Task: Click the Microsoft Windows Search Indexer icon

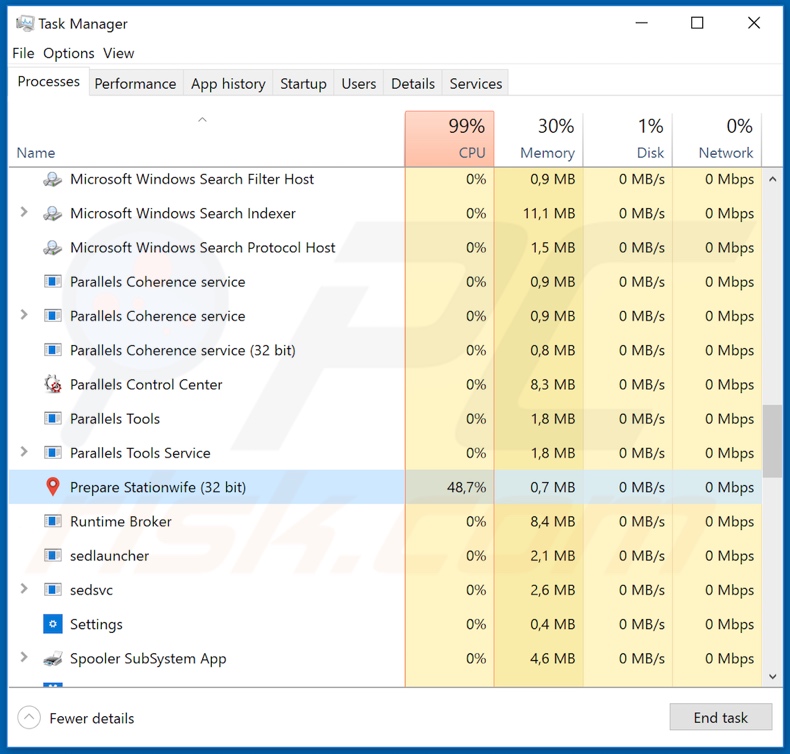Action: tap(52, 214)
